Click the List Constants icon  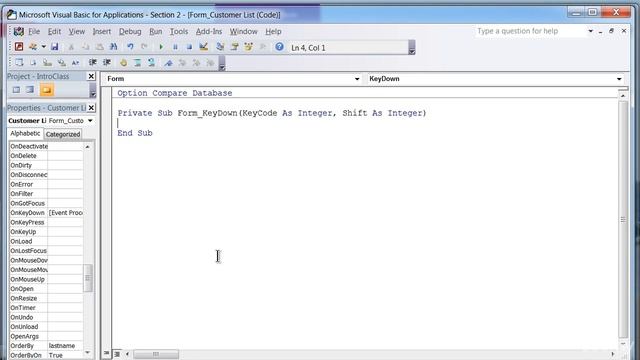[x=33, y=63]
